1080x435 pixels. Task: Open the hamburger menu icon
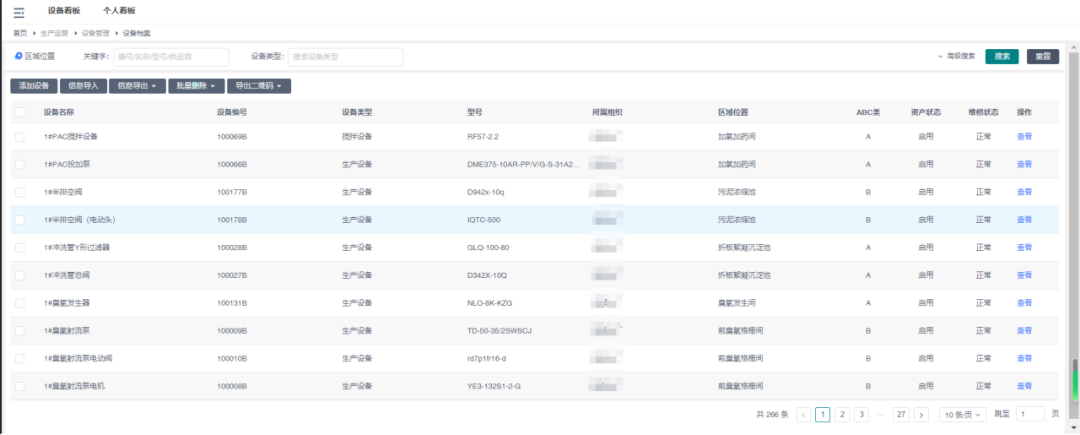click(x=18, y=13)
